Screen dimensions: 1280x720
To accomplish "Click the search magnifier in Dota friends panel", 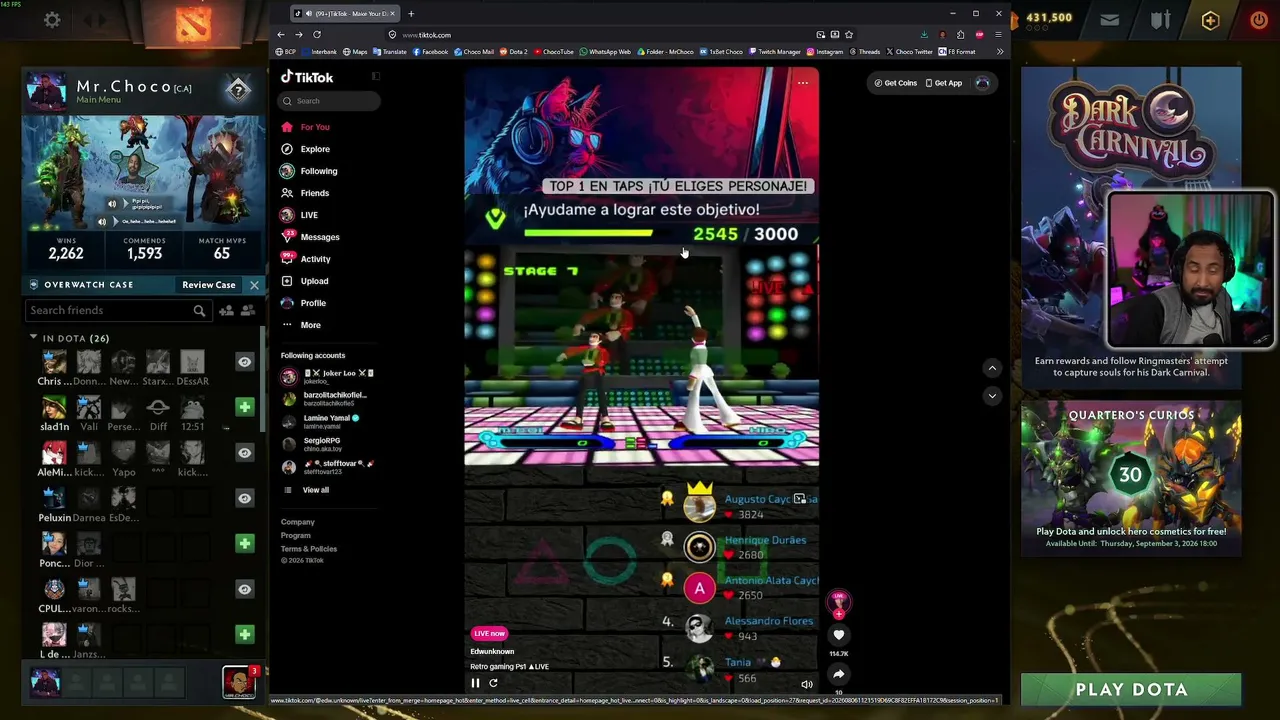I will tap(199, 311).
